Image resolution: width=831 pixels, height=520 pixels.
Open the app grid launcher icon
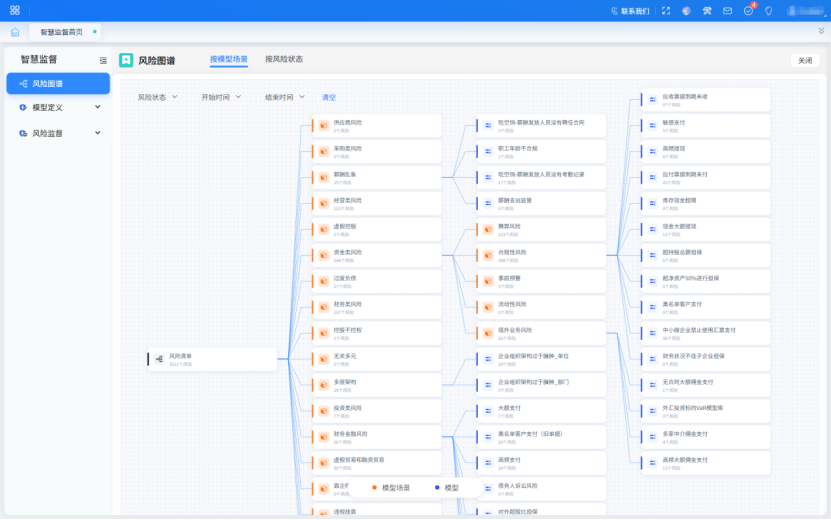[15, 10]
